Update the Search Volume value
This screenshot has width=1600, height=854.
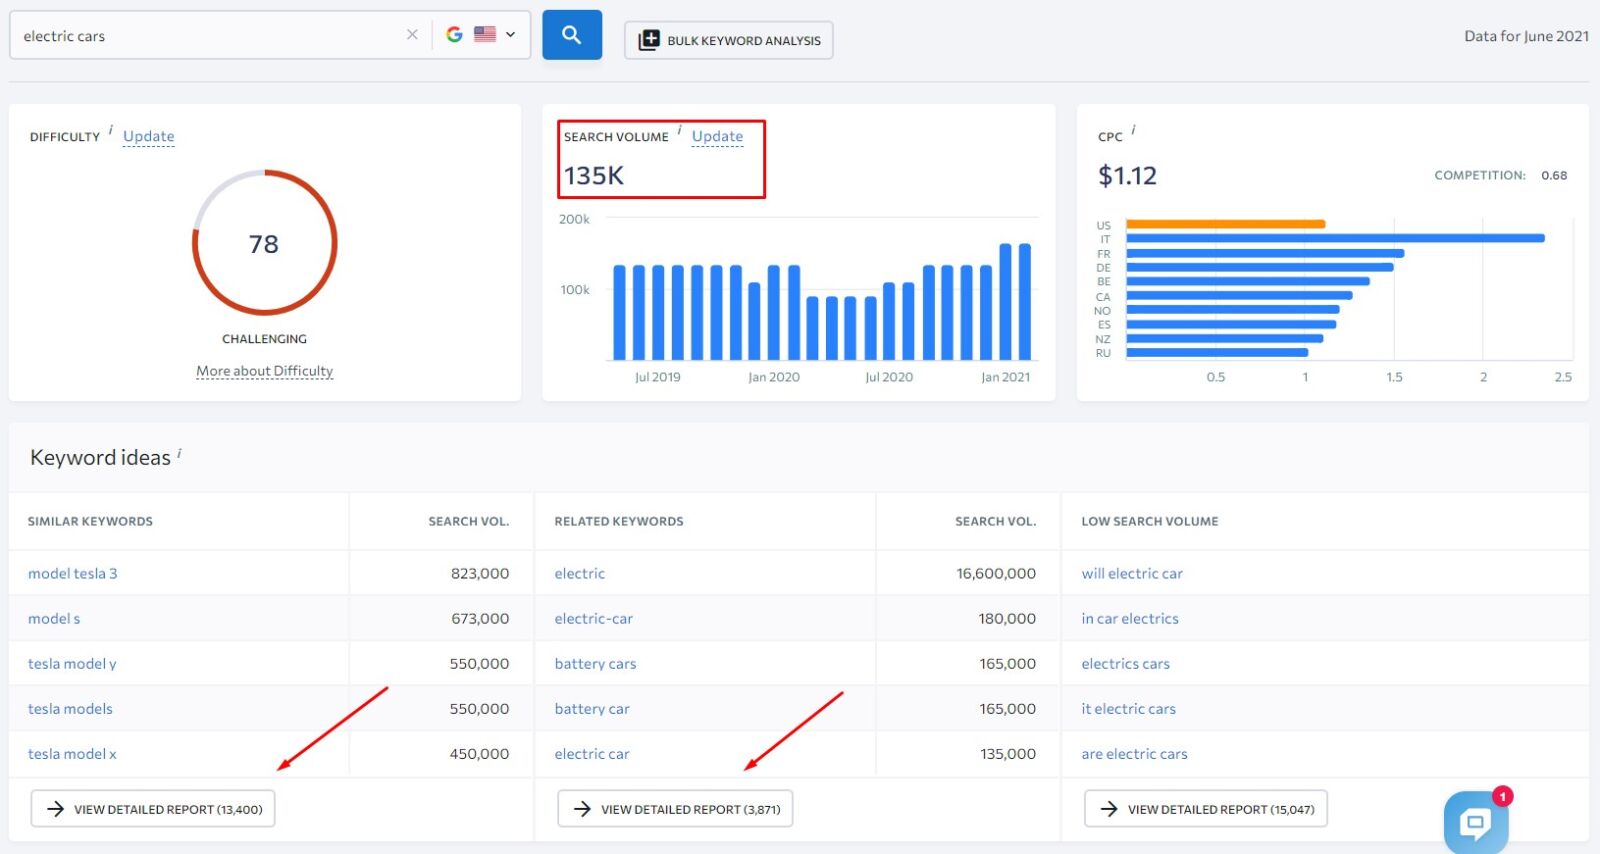pyautogui.click(x=717, y=136)
